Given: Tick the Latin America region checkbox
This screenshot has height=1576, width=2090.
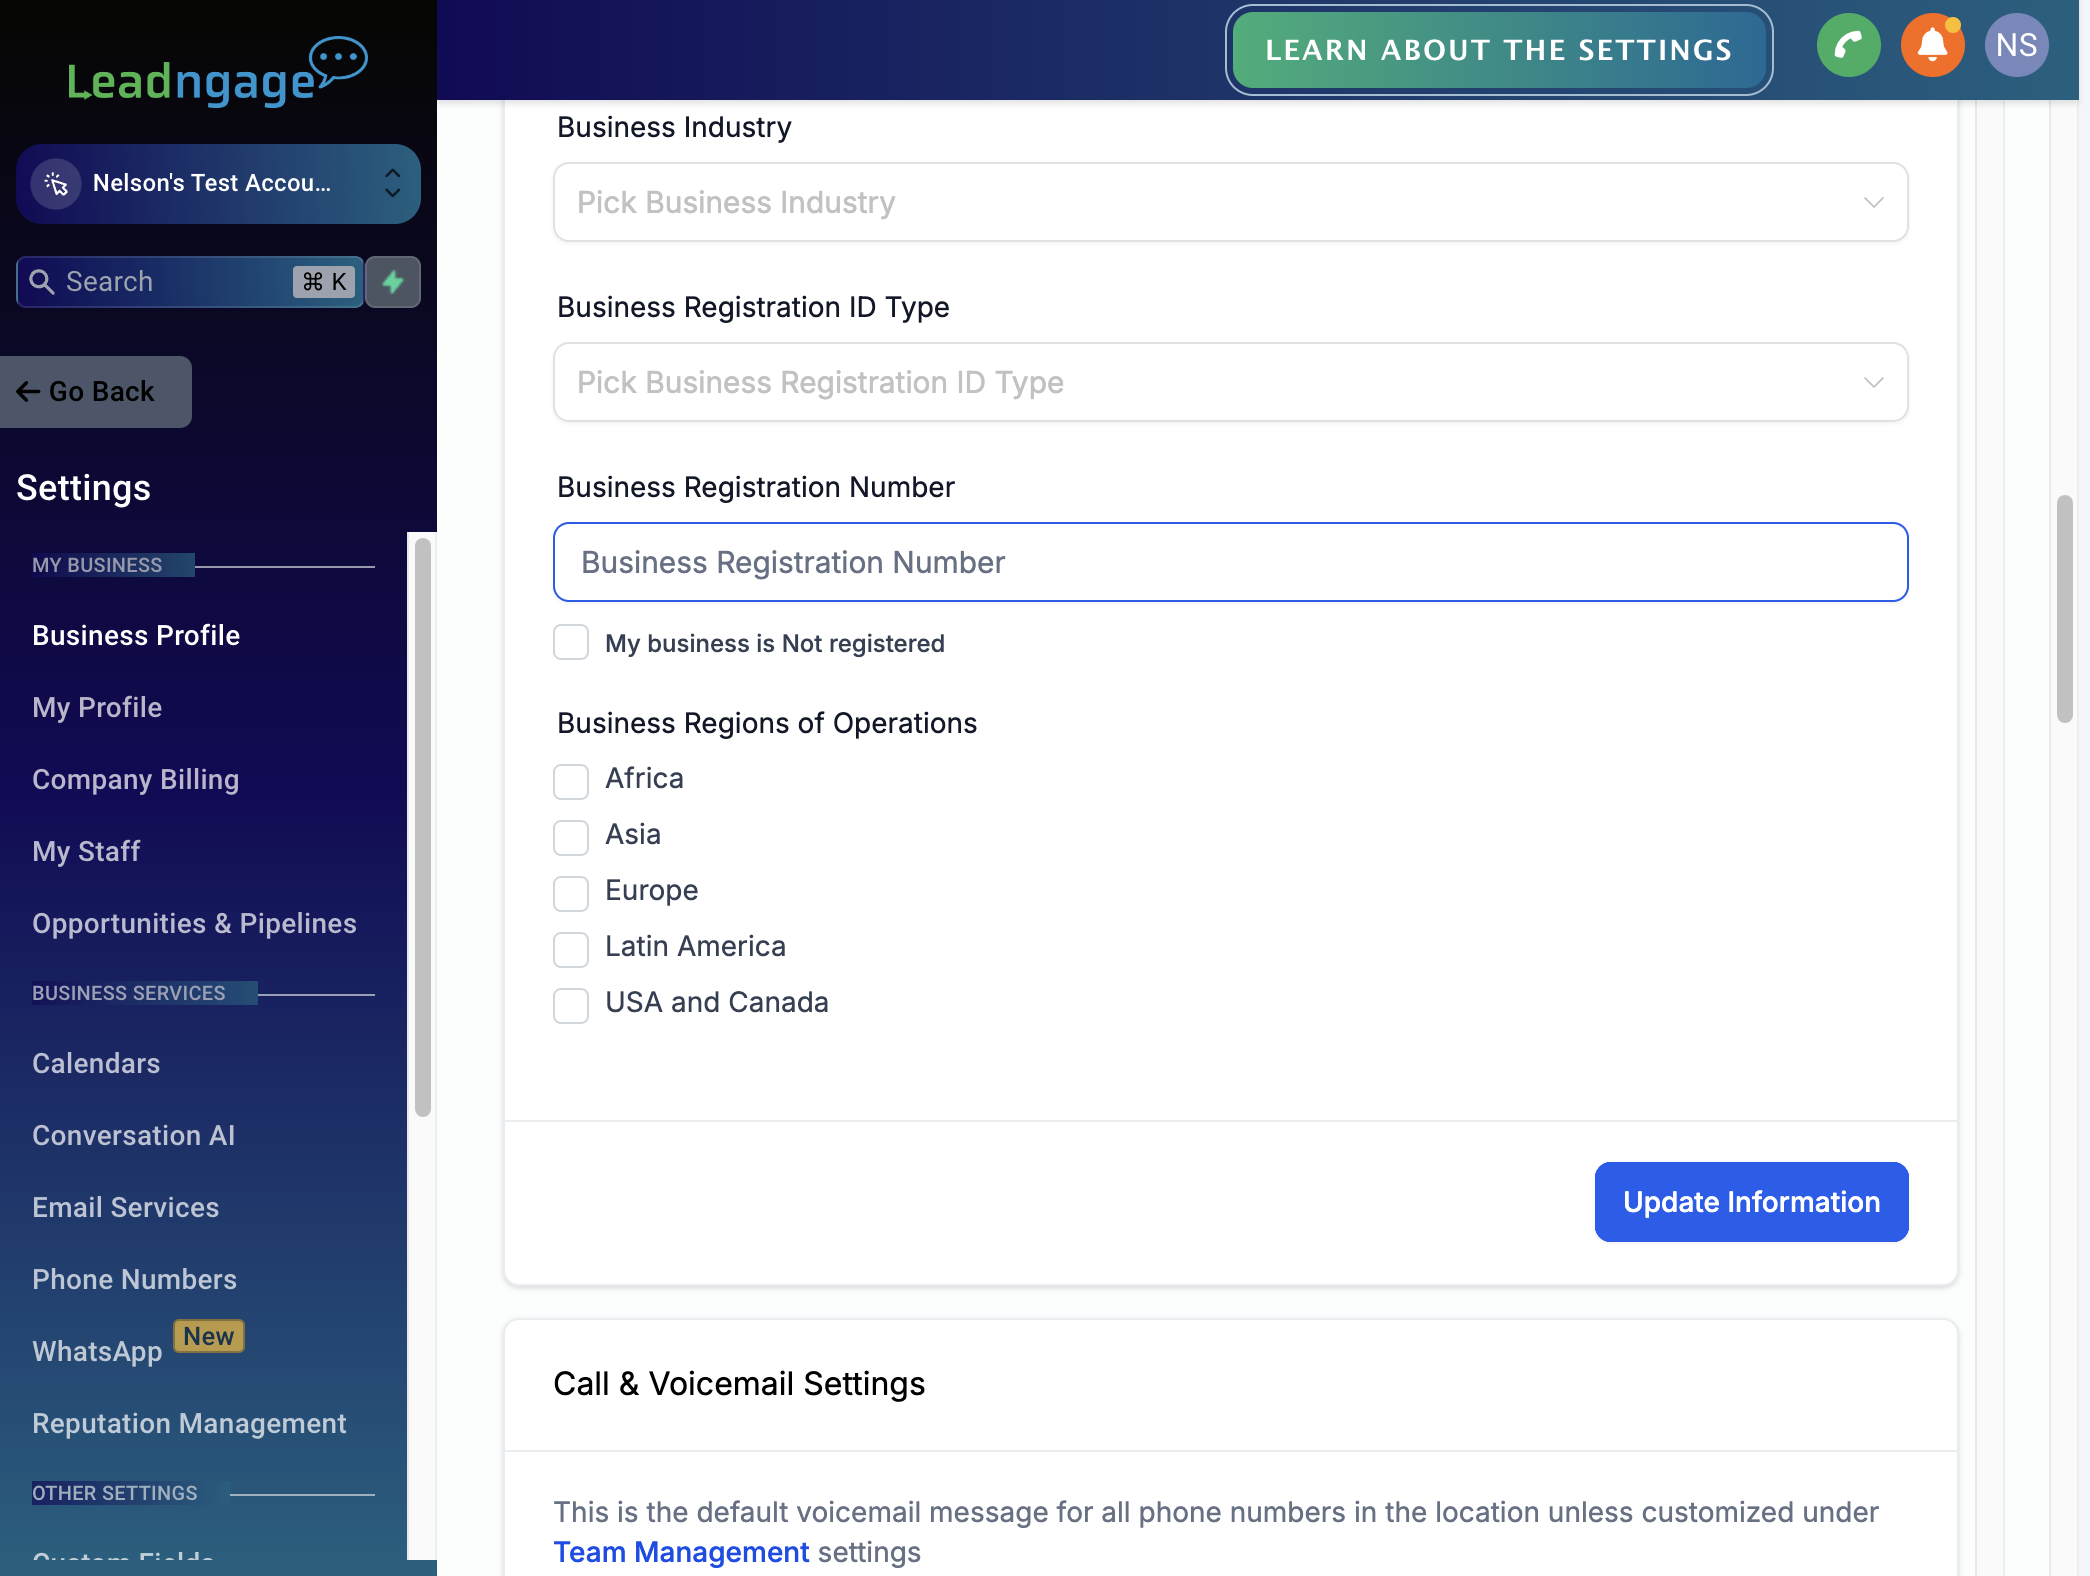Looking at the screenshot, I should click(571, 949).
